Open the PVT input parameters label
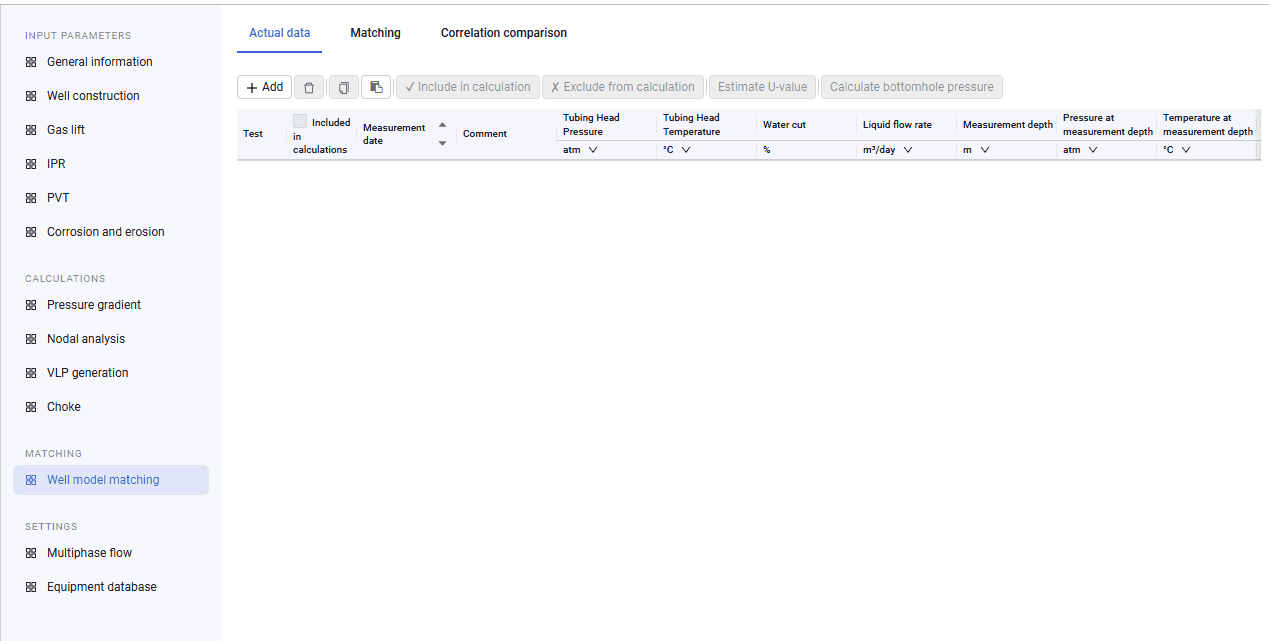1269x641 pixels. click(x=58, y=198)
